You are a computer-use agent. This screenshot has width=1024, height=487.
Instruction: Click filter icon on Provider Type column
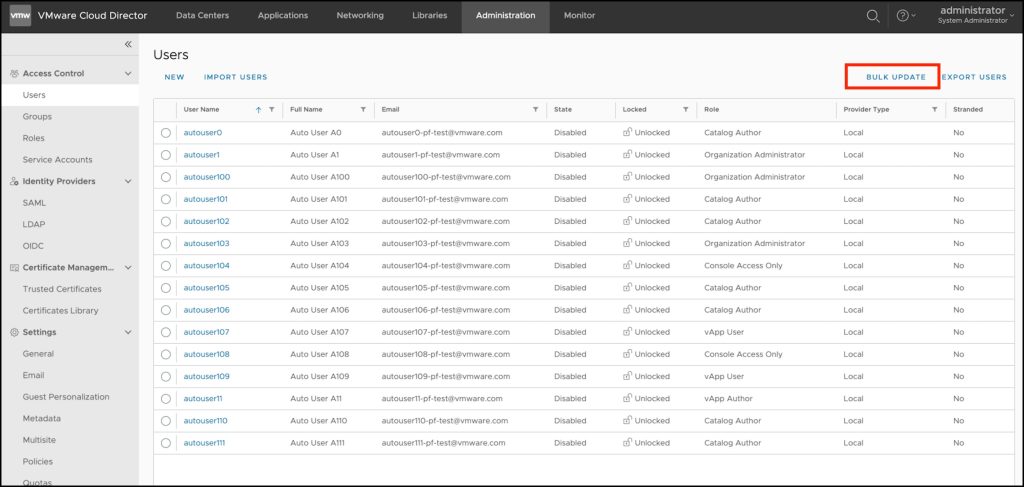point(934,109)
